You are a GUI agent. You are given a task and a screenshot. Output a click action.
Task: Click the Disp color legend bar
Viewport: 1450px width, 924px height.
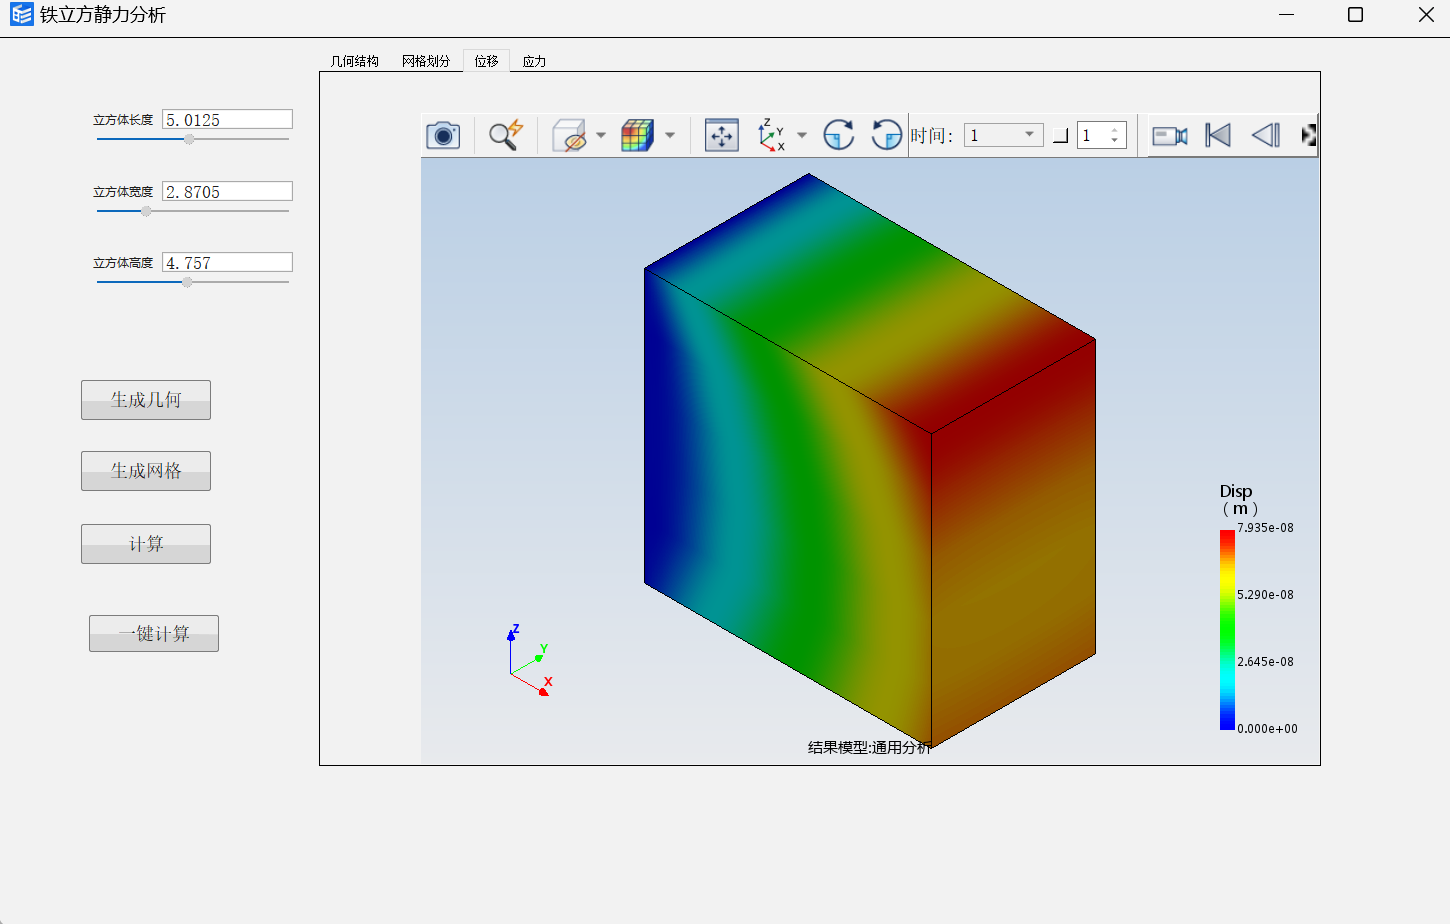point(1227,630)
